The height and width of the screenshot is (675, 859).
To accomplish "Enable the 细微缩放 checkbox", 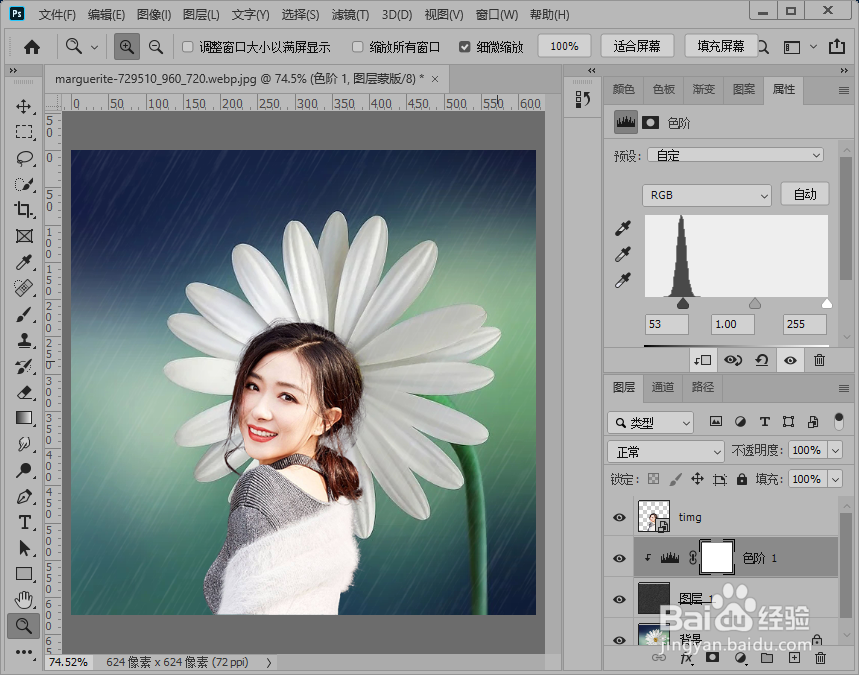I will (x=465, y=45).
